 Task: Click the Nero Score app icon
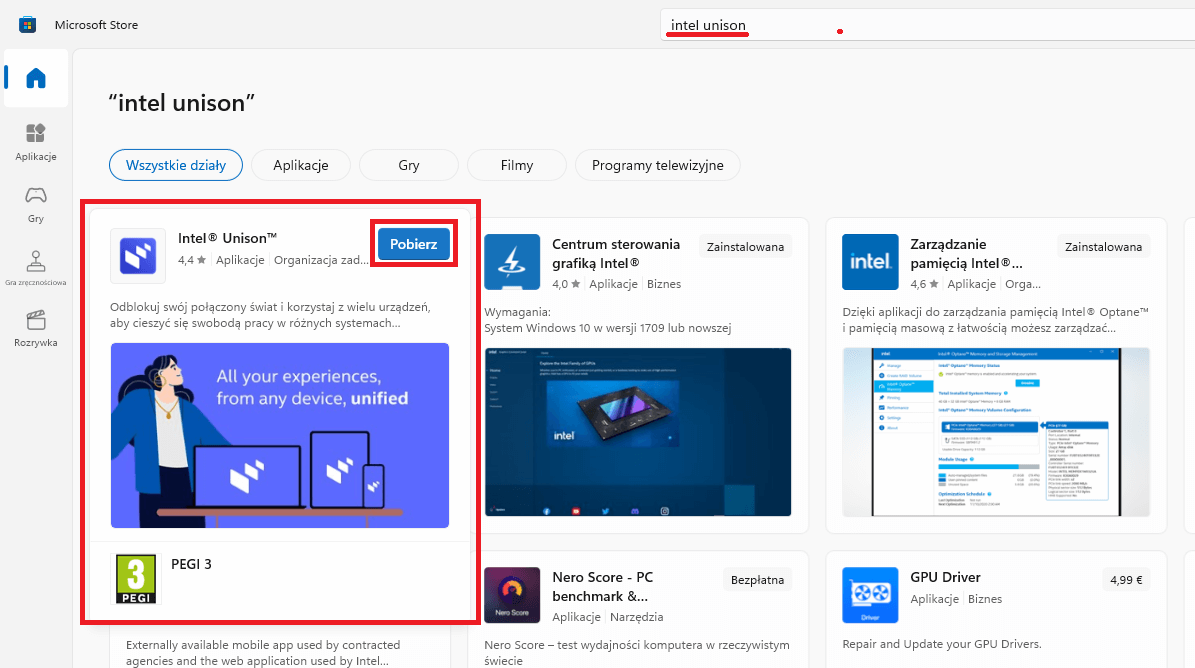point(512,595)
